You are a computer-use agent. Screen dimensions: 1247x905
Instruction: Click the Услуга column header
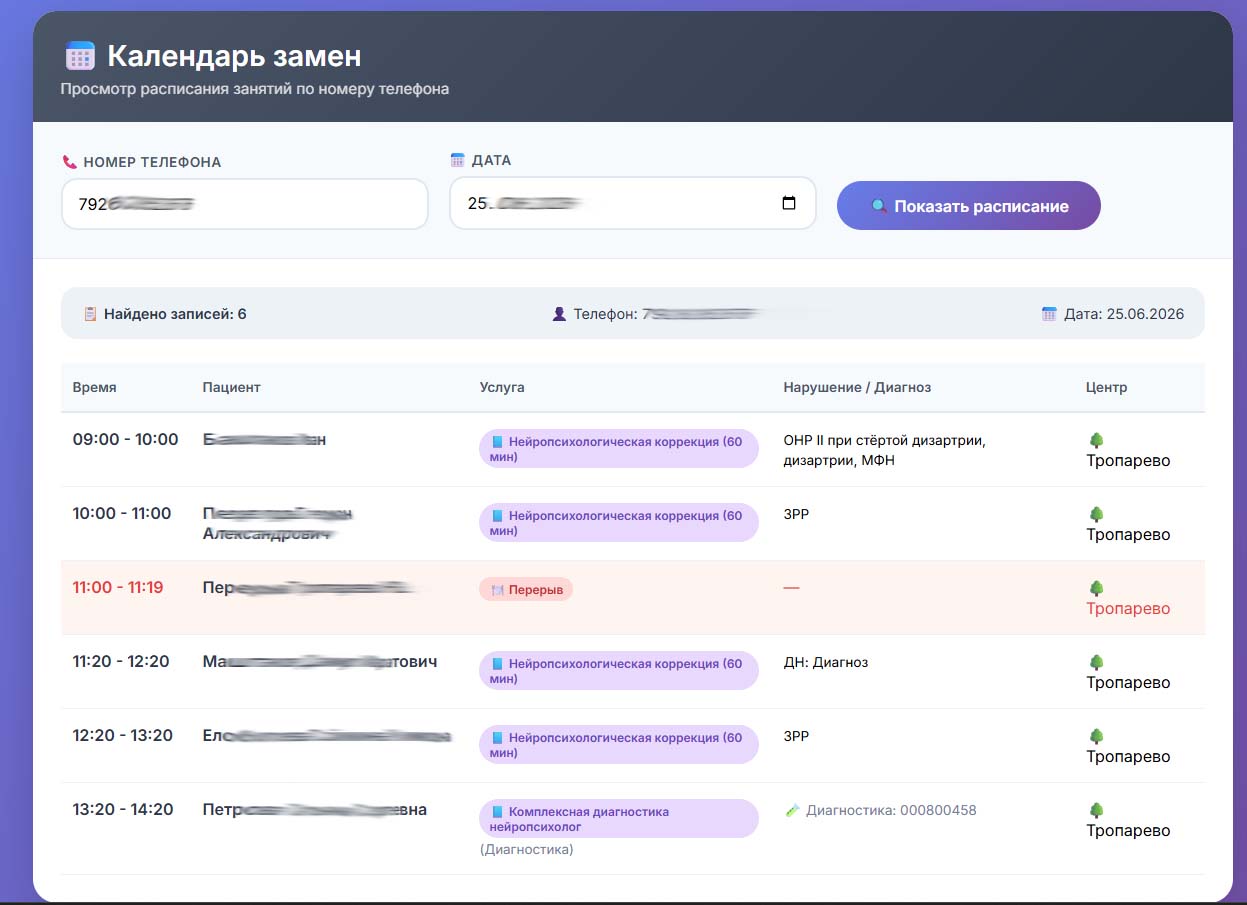click(502, 387)
